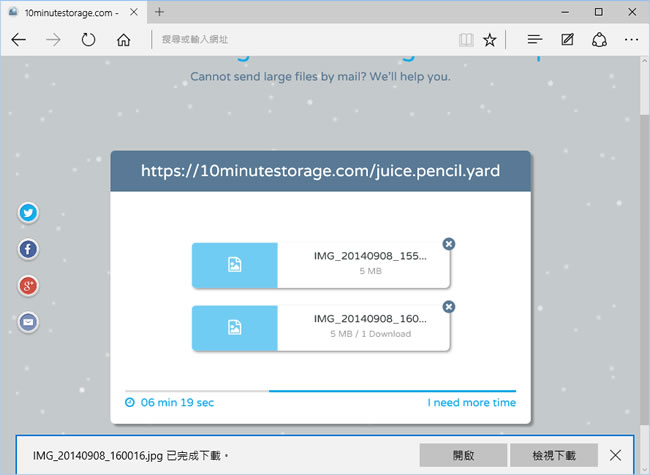Click the countdown progress bar
650x475 pixels.
coord(320,391)
